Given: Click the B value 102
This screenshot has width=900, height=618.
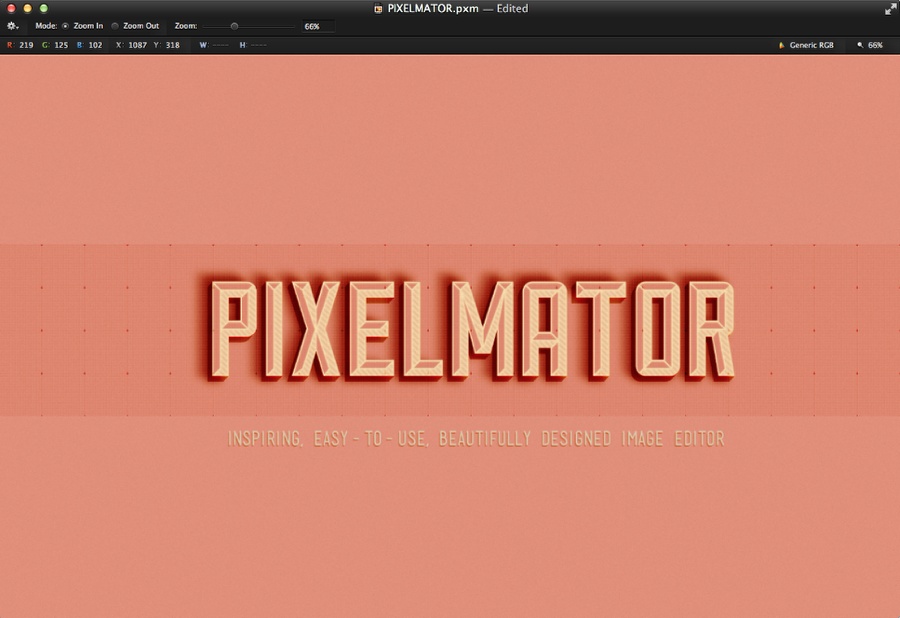Looking at the screenshot, I should 95,45.
